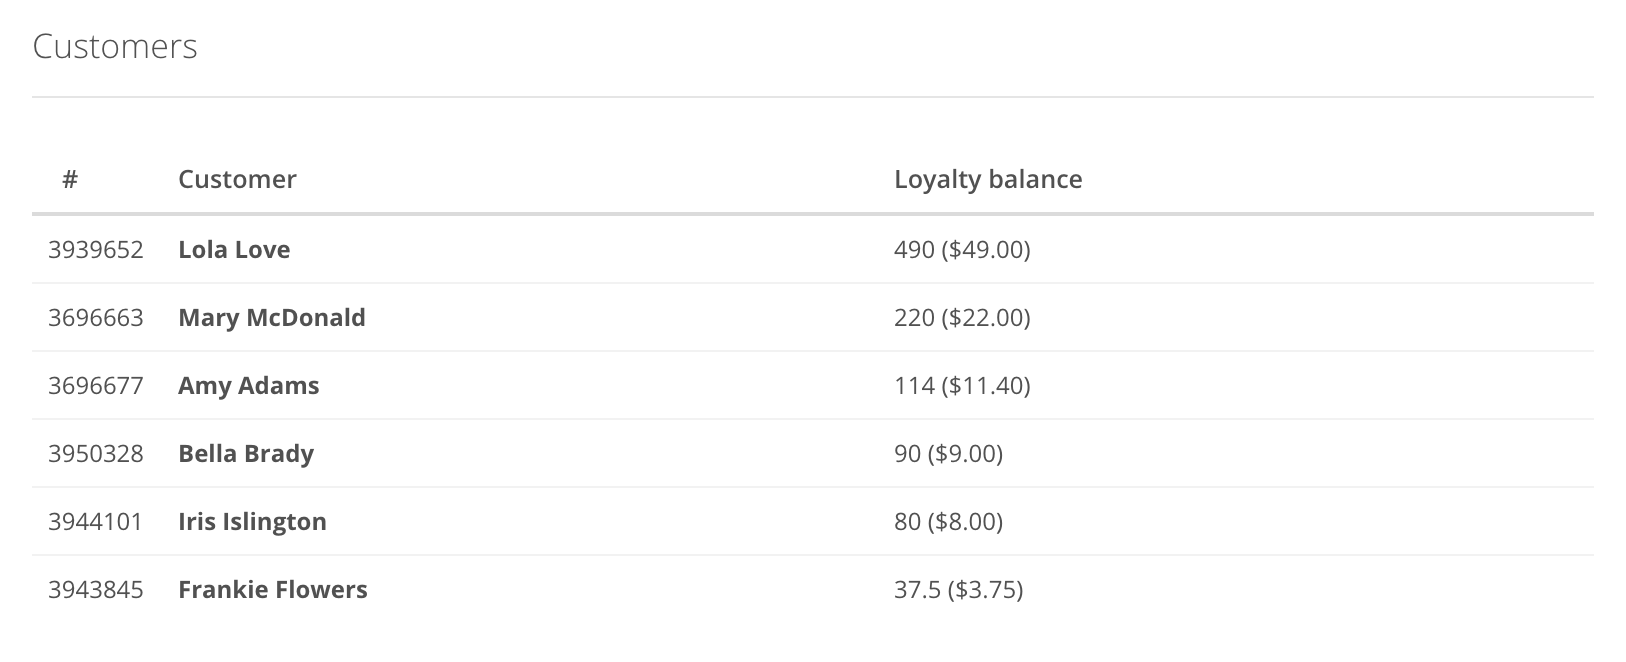Click the Customer column header

[x=237, y=179]
